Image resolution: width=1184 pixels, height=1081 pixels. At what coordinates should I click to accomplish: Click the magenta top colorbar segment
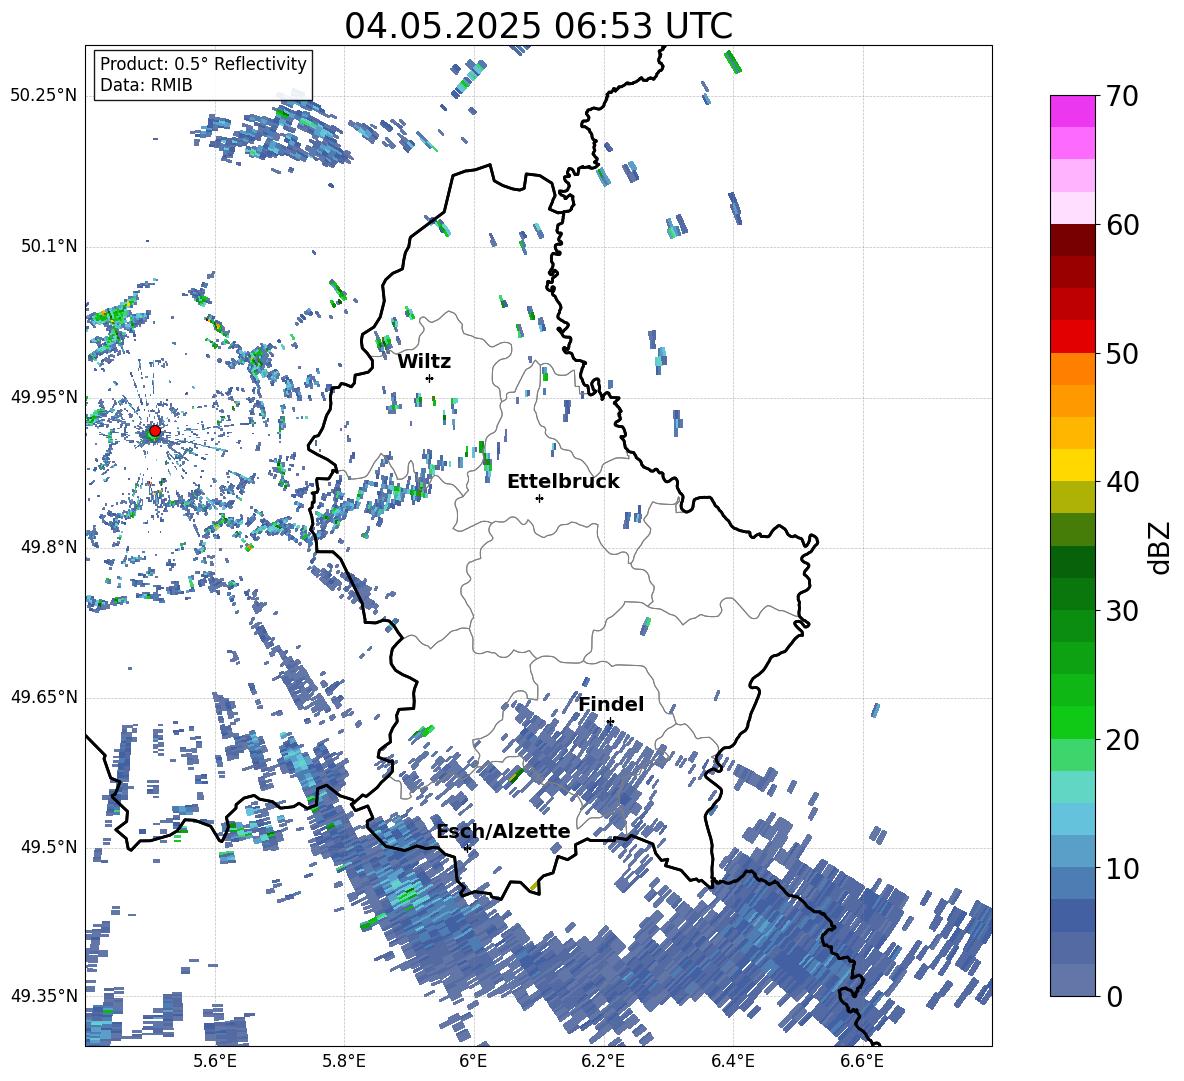[1072, 111]
